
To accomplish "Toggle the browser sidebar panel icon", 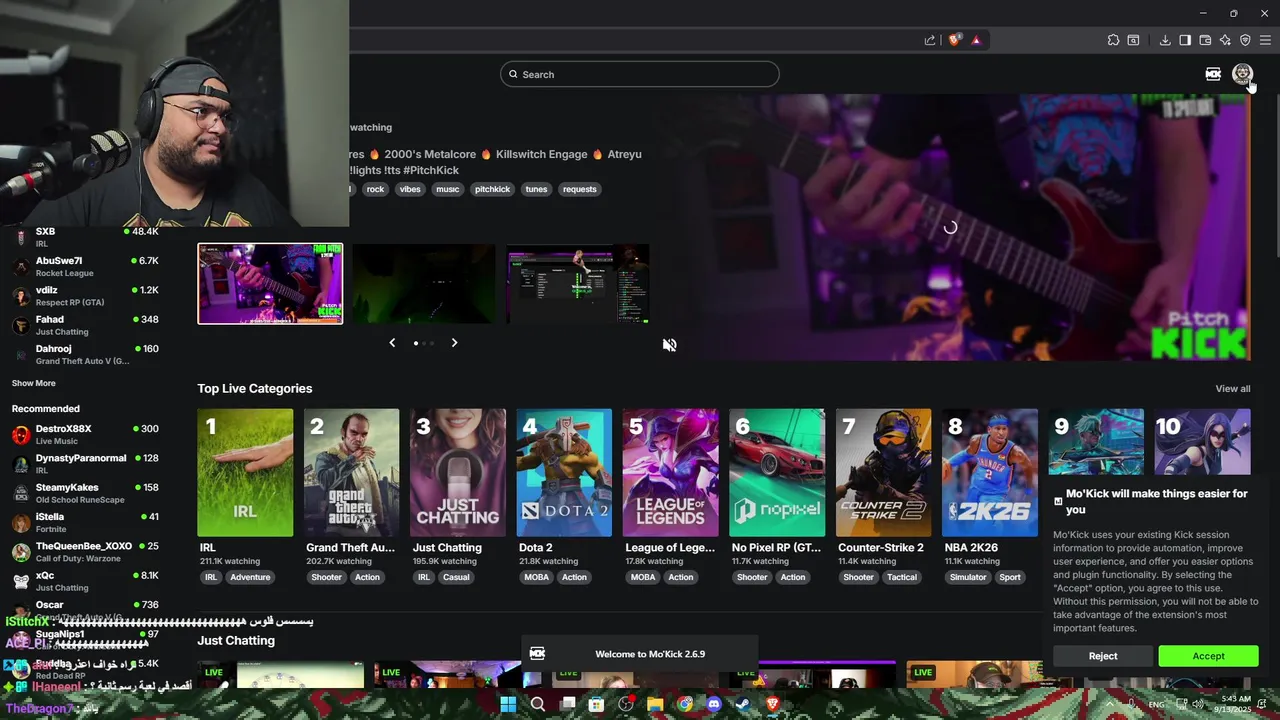I will [1185, 40].
